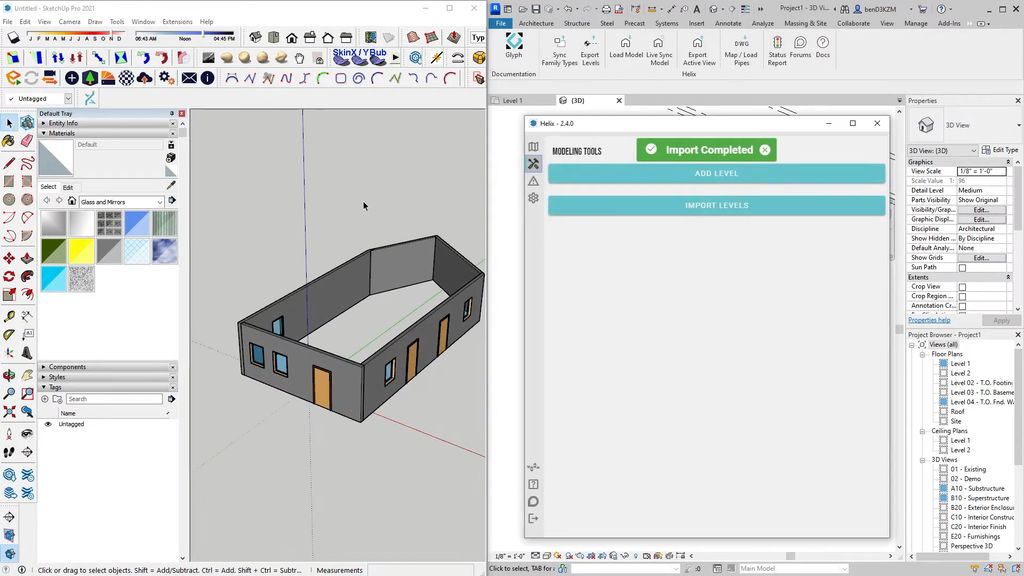Switch to the Level 1 view tab
This screenshot has width=1024, height=576.
(x=512, y=101)
